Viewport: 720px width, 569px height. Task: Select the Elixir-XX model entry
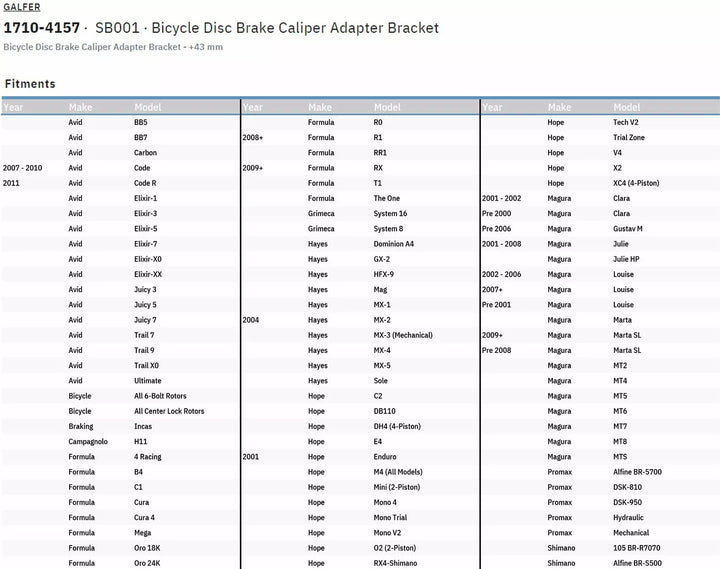tap(148, 274)
